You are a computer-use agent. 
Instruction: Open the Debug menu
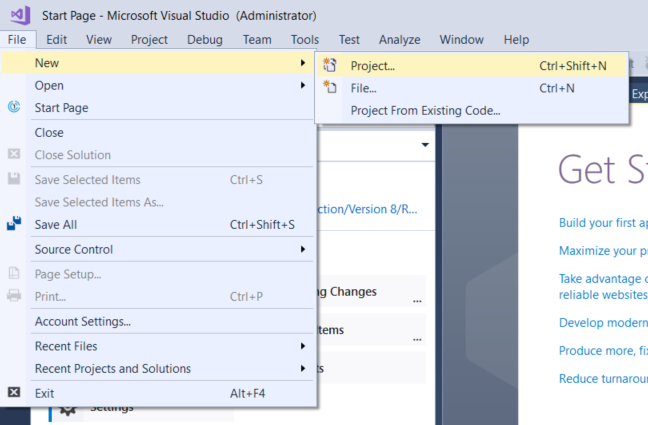205,40
